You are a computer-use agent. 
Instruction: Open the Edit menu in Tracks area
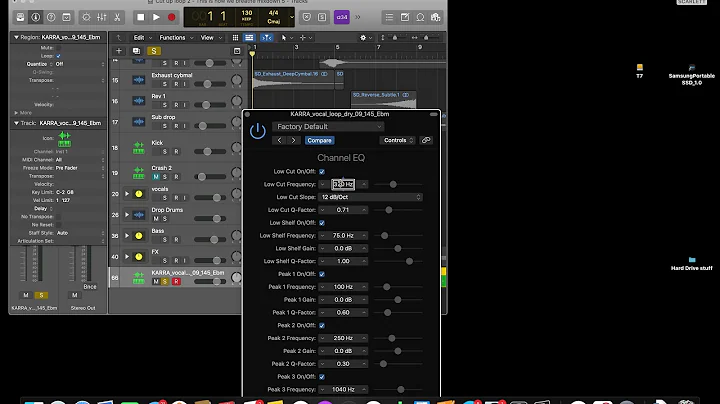pos(142,38)
